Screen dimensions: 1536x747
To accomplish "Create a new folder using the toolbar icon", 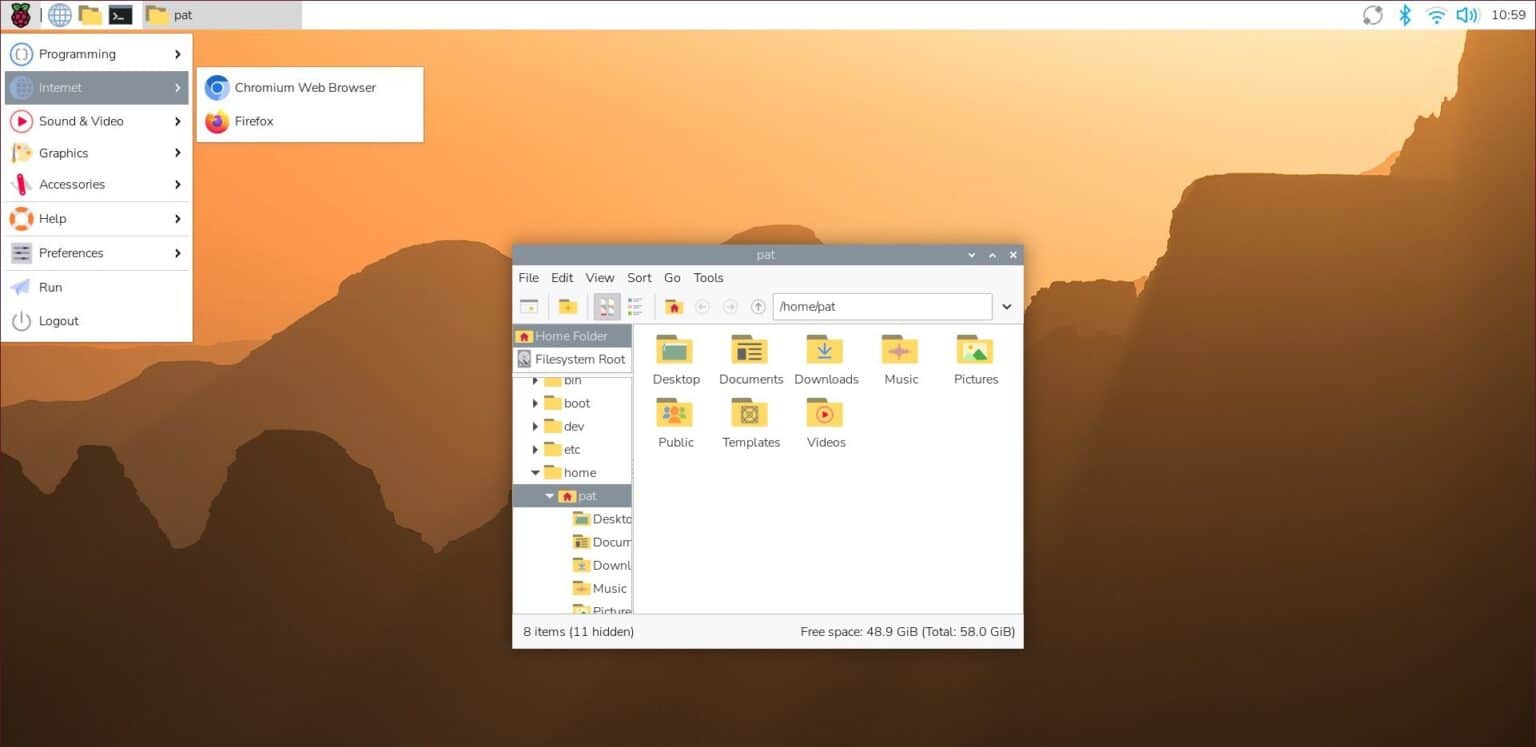I will [569, 306].
